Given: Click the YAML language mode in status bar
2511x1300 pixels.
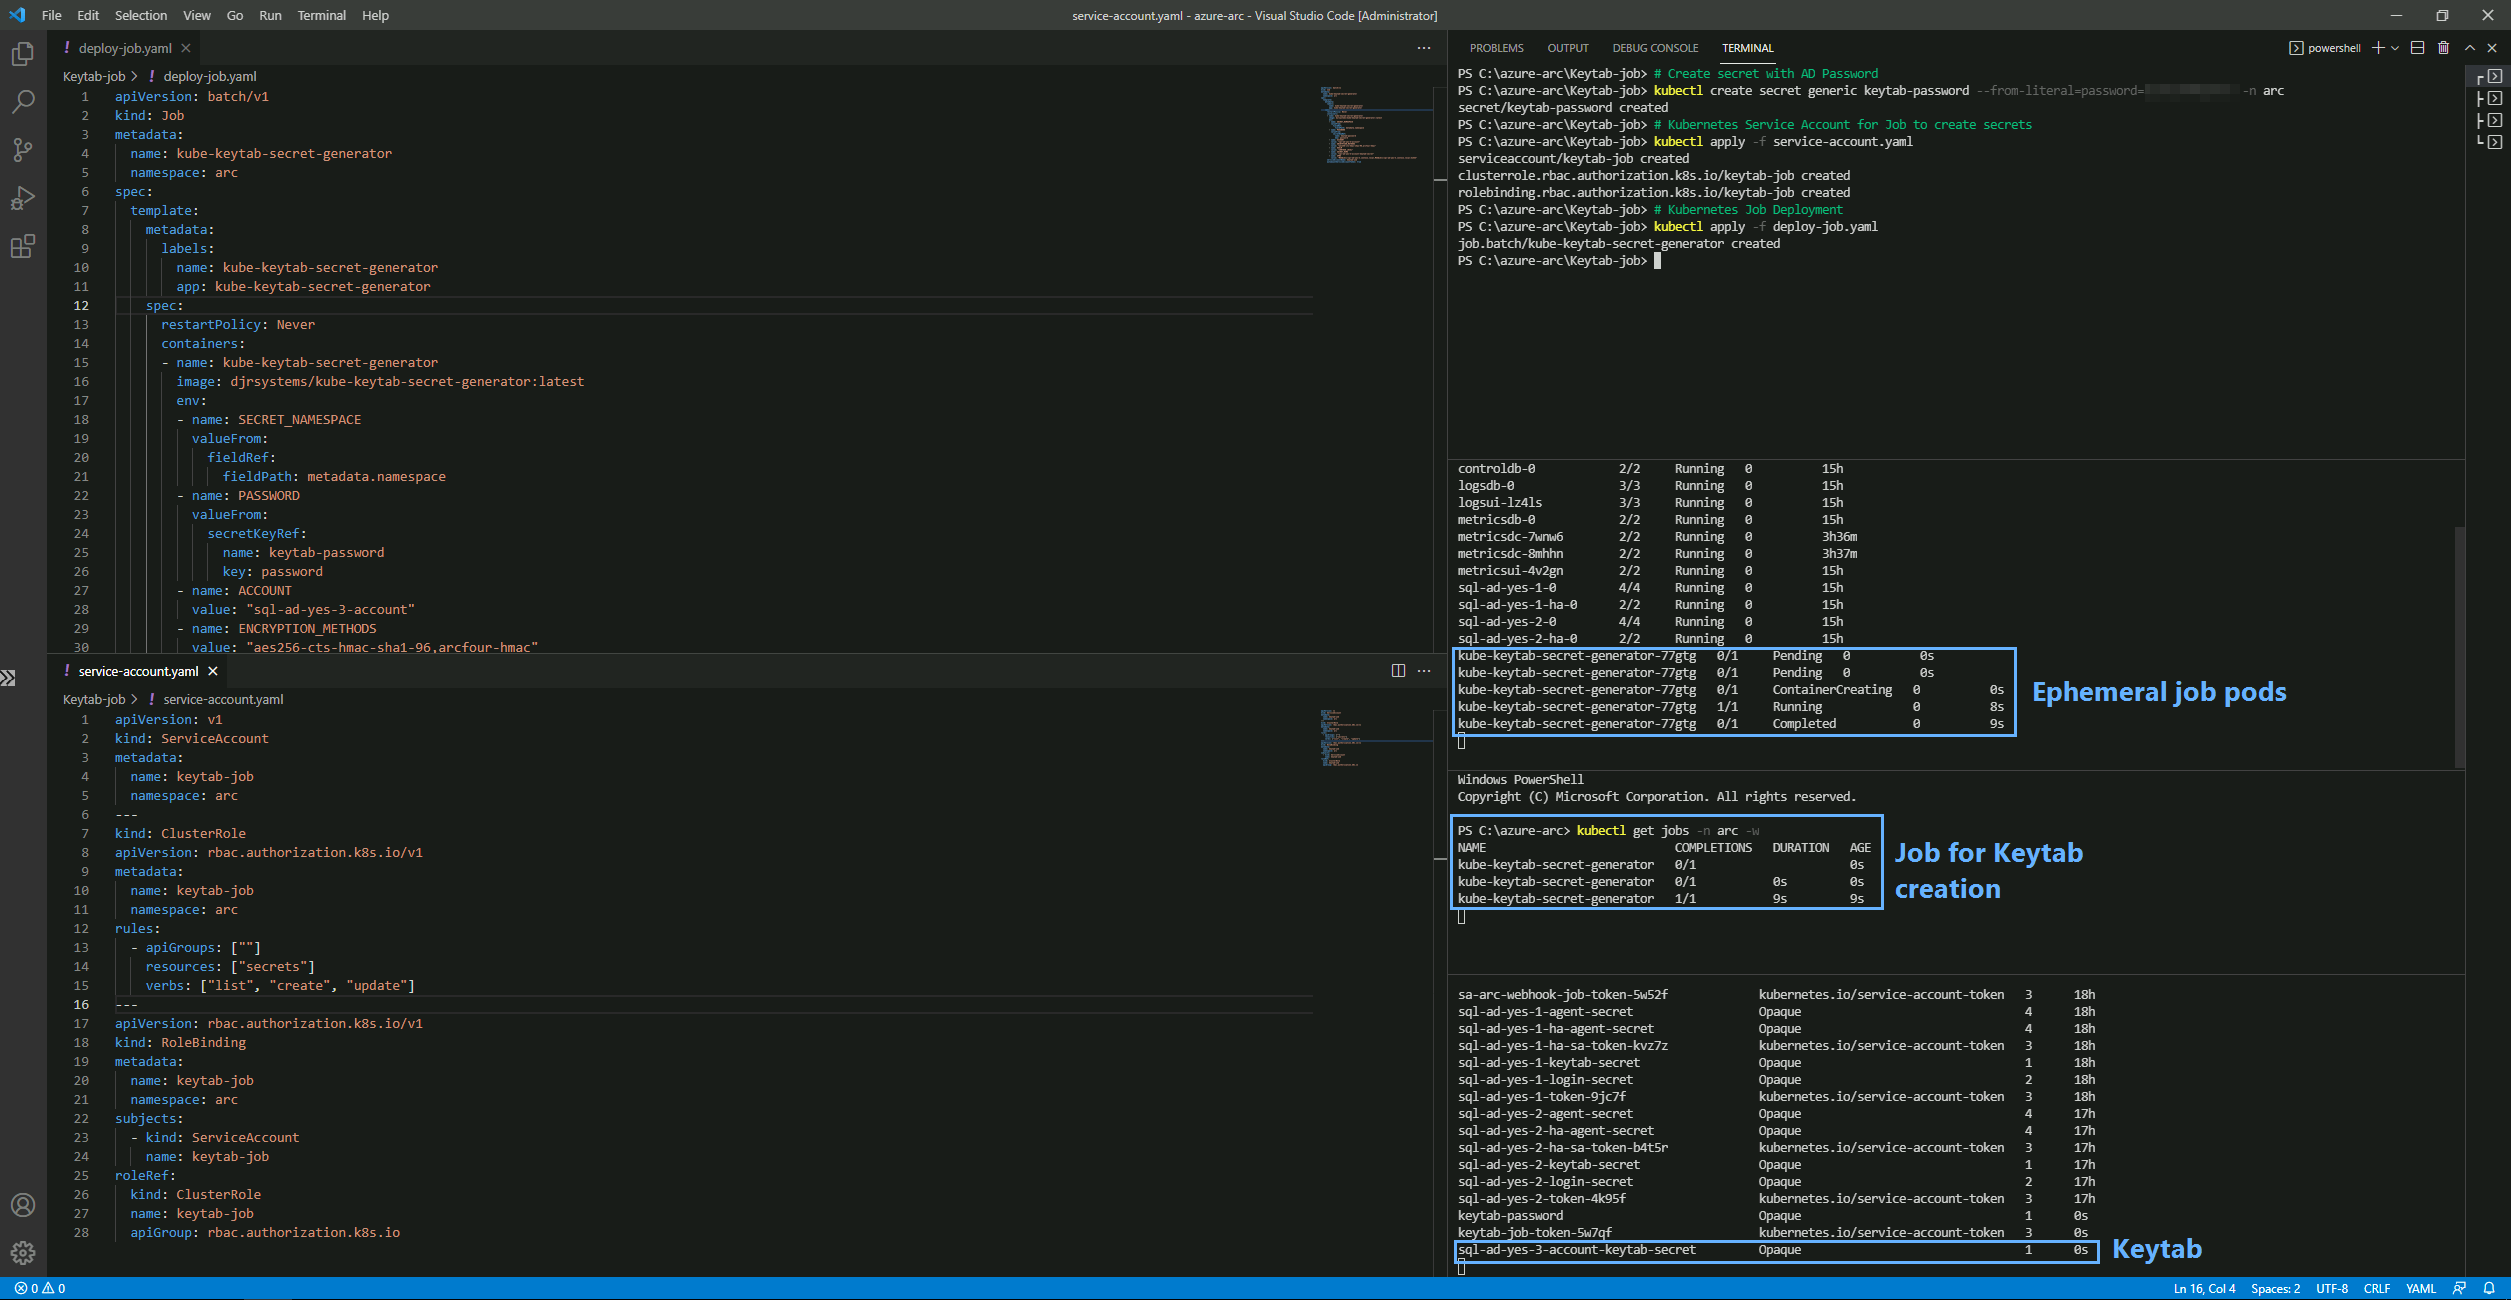Looking at the screenshot, I should click(2420, 1288).
